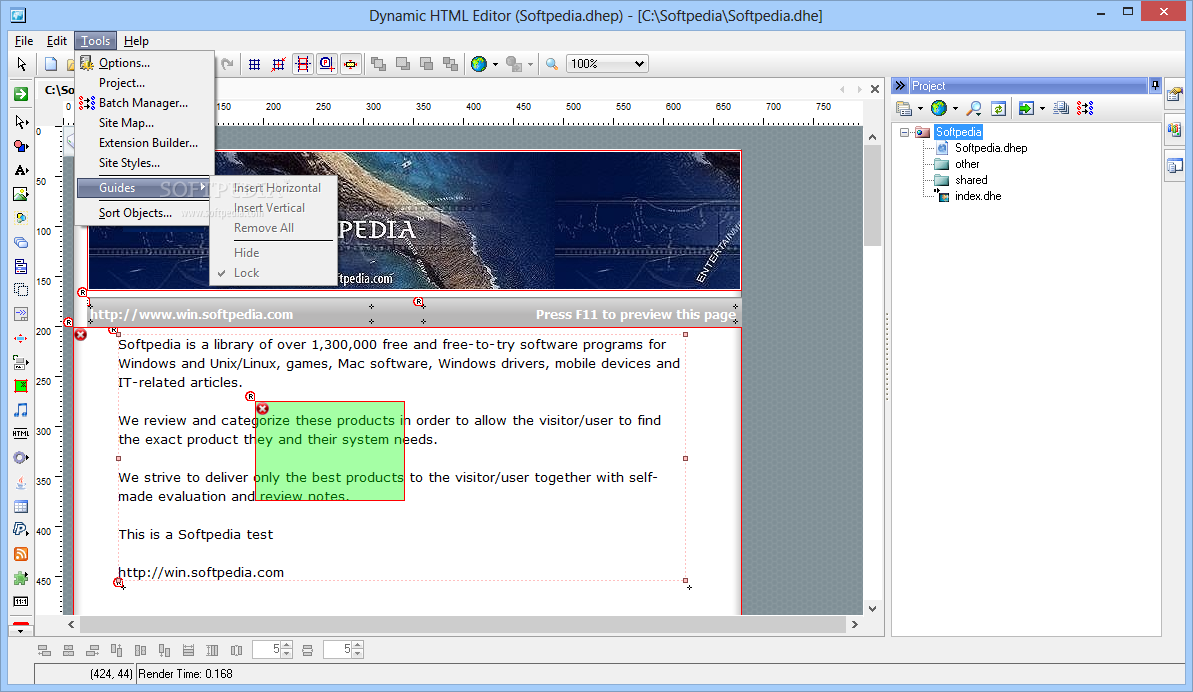Image resolution: width=1193 pixels, height=692 pixels.
Task: Click the Bring to Front icon
Action: (x=378, y=64)
